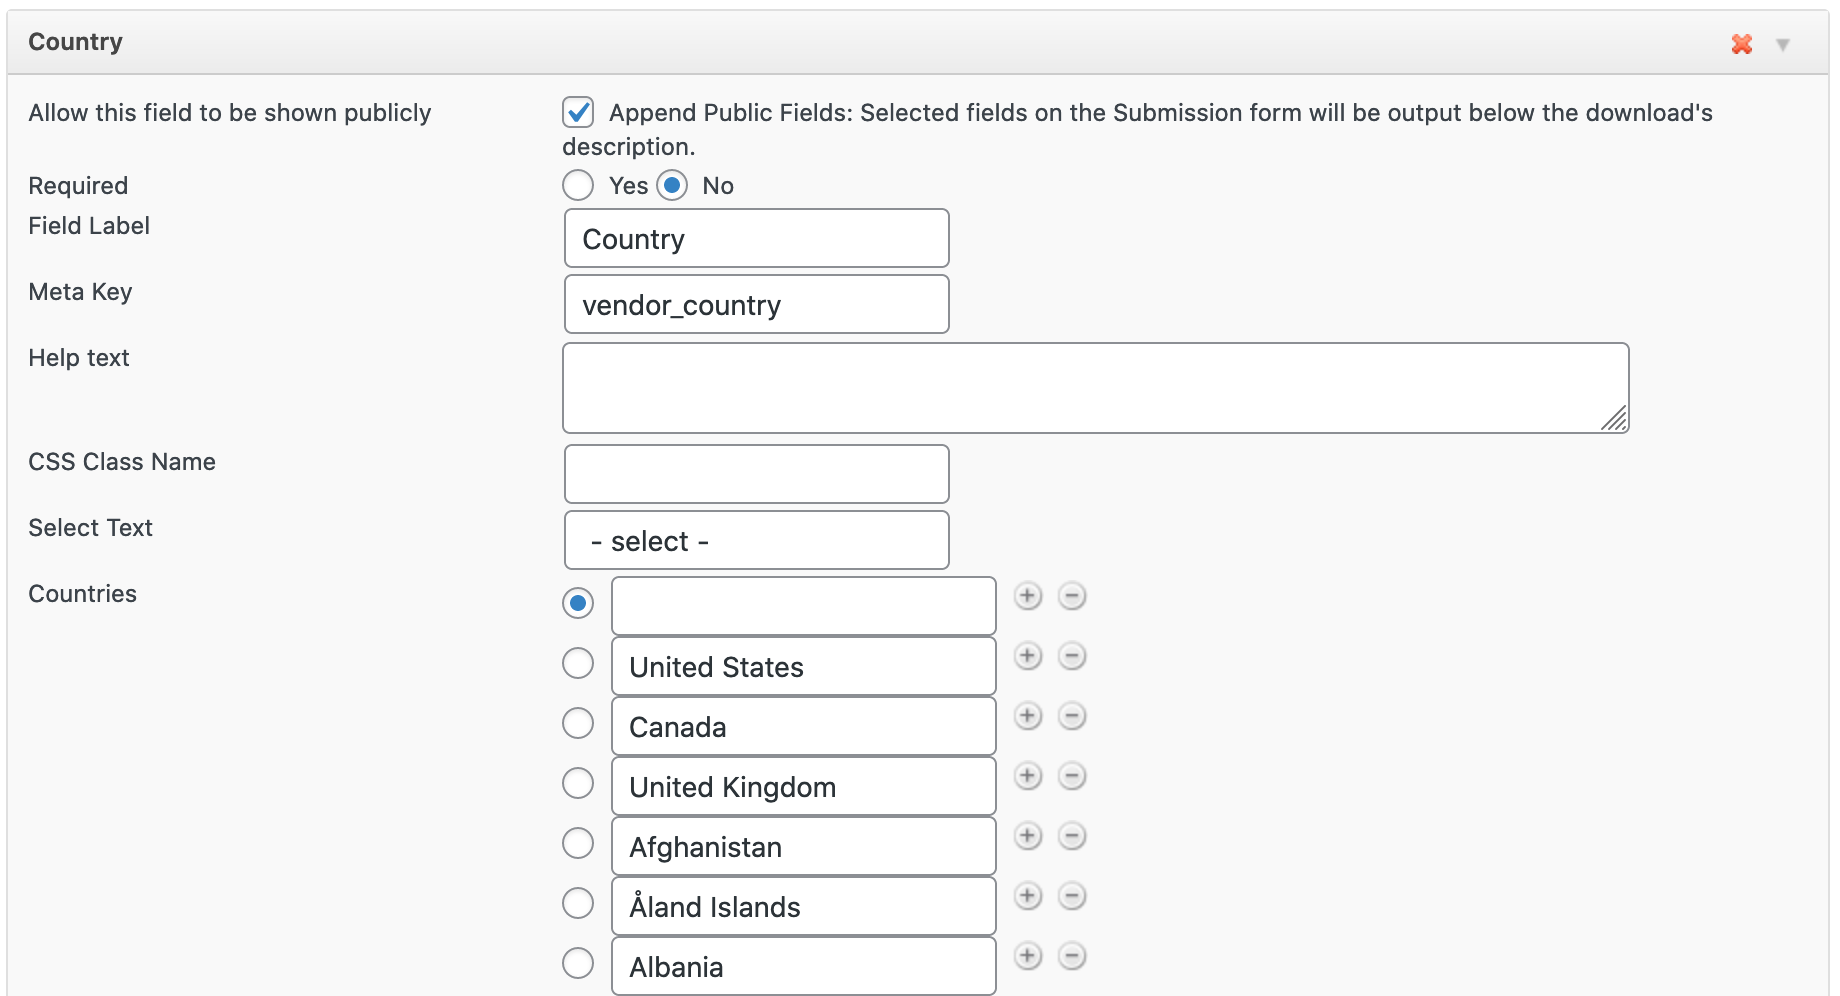Focus the Meta Key input field
This screenshot has height=996, width=1840.
[x=756, y=305]
